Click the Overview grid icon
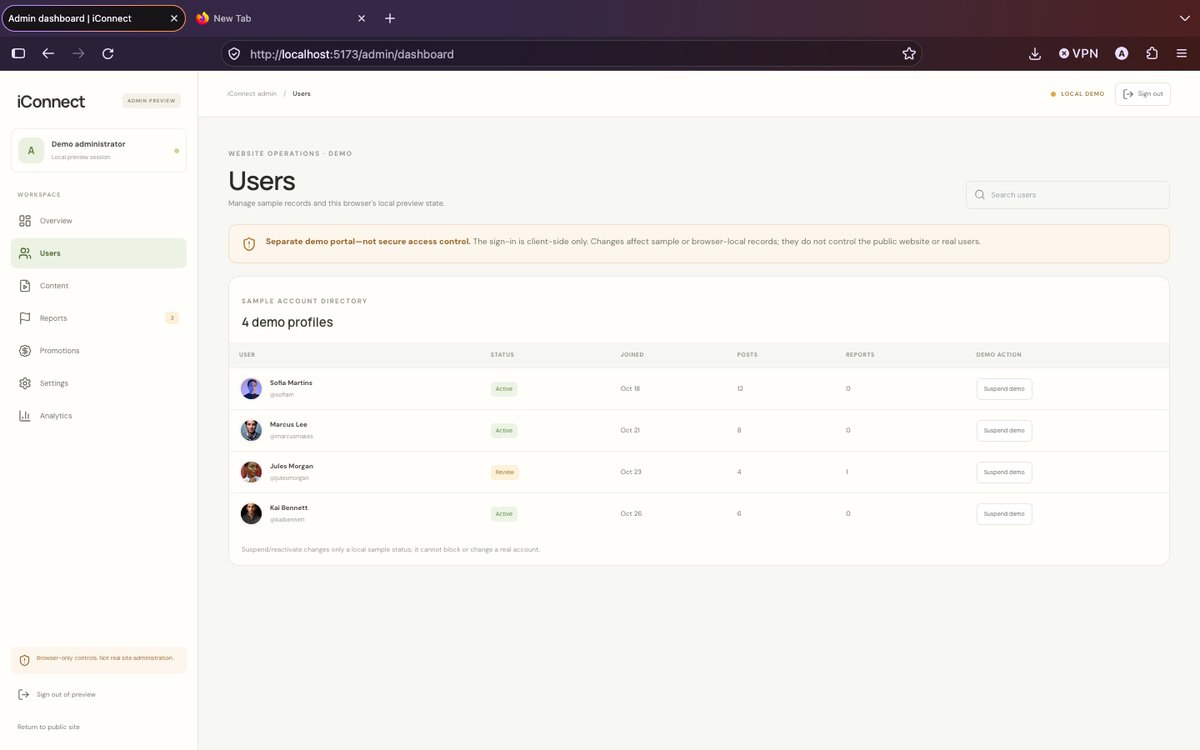 25,221
